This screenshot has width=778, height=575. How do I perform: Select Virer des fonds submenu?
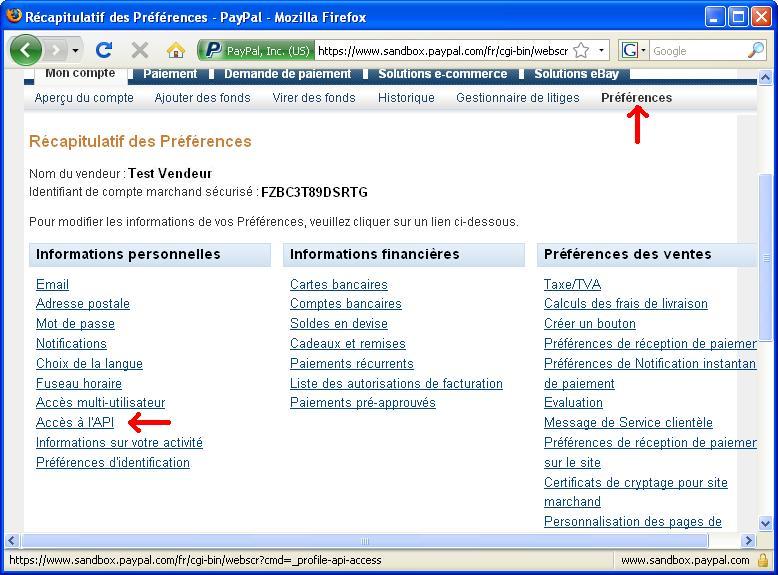point(314,98)
